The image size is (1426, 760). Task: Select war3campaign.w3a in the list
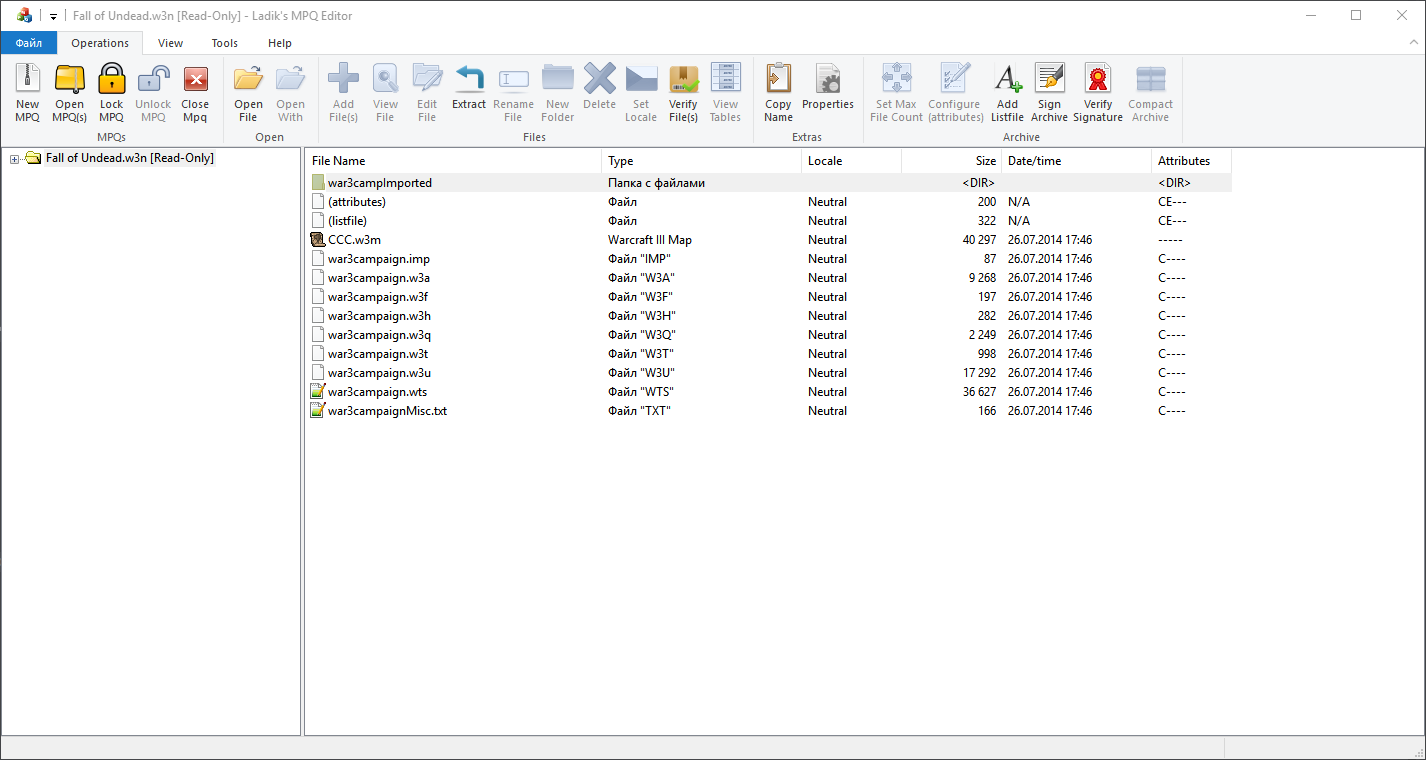click(x=769, y=278)
